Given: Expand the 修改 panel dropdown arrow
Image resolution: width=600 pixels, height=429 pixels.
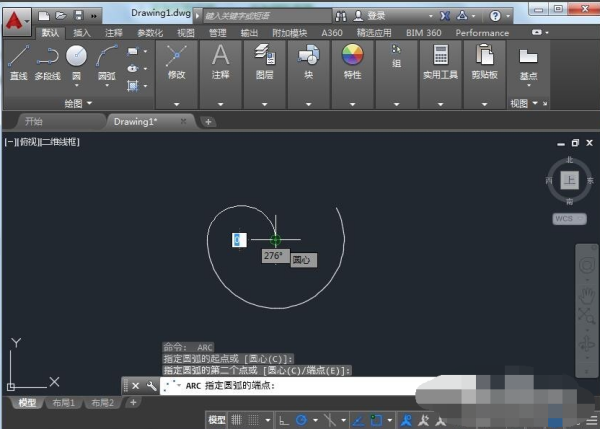Looking at the screenshot, I should 177,102.
